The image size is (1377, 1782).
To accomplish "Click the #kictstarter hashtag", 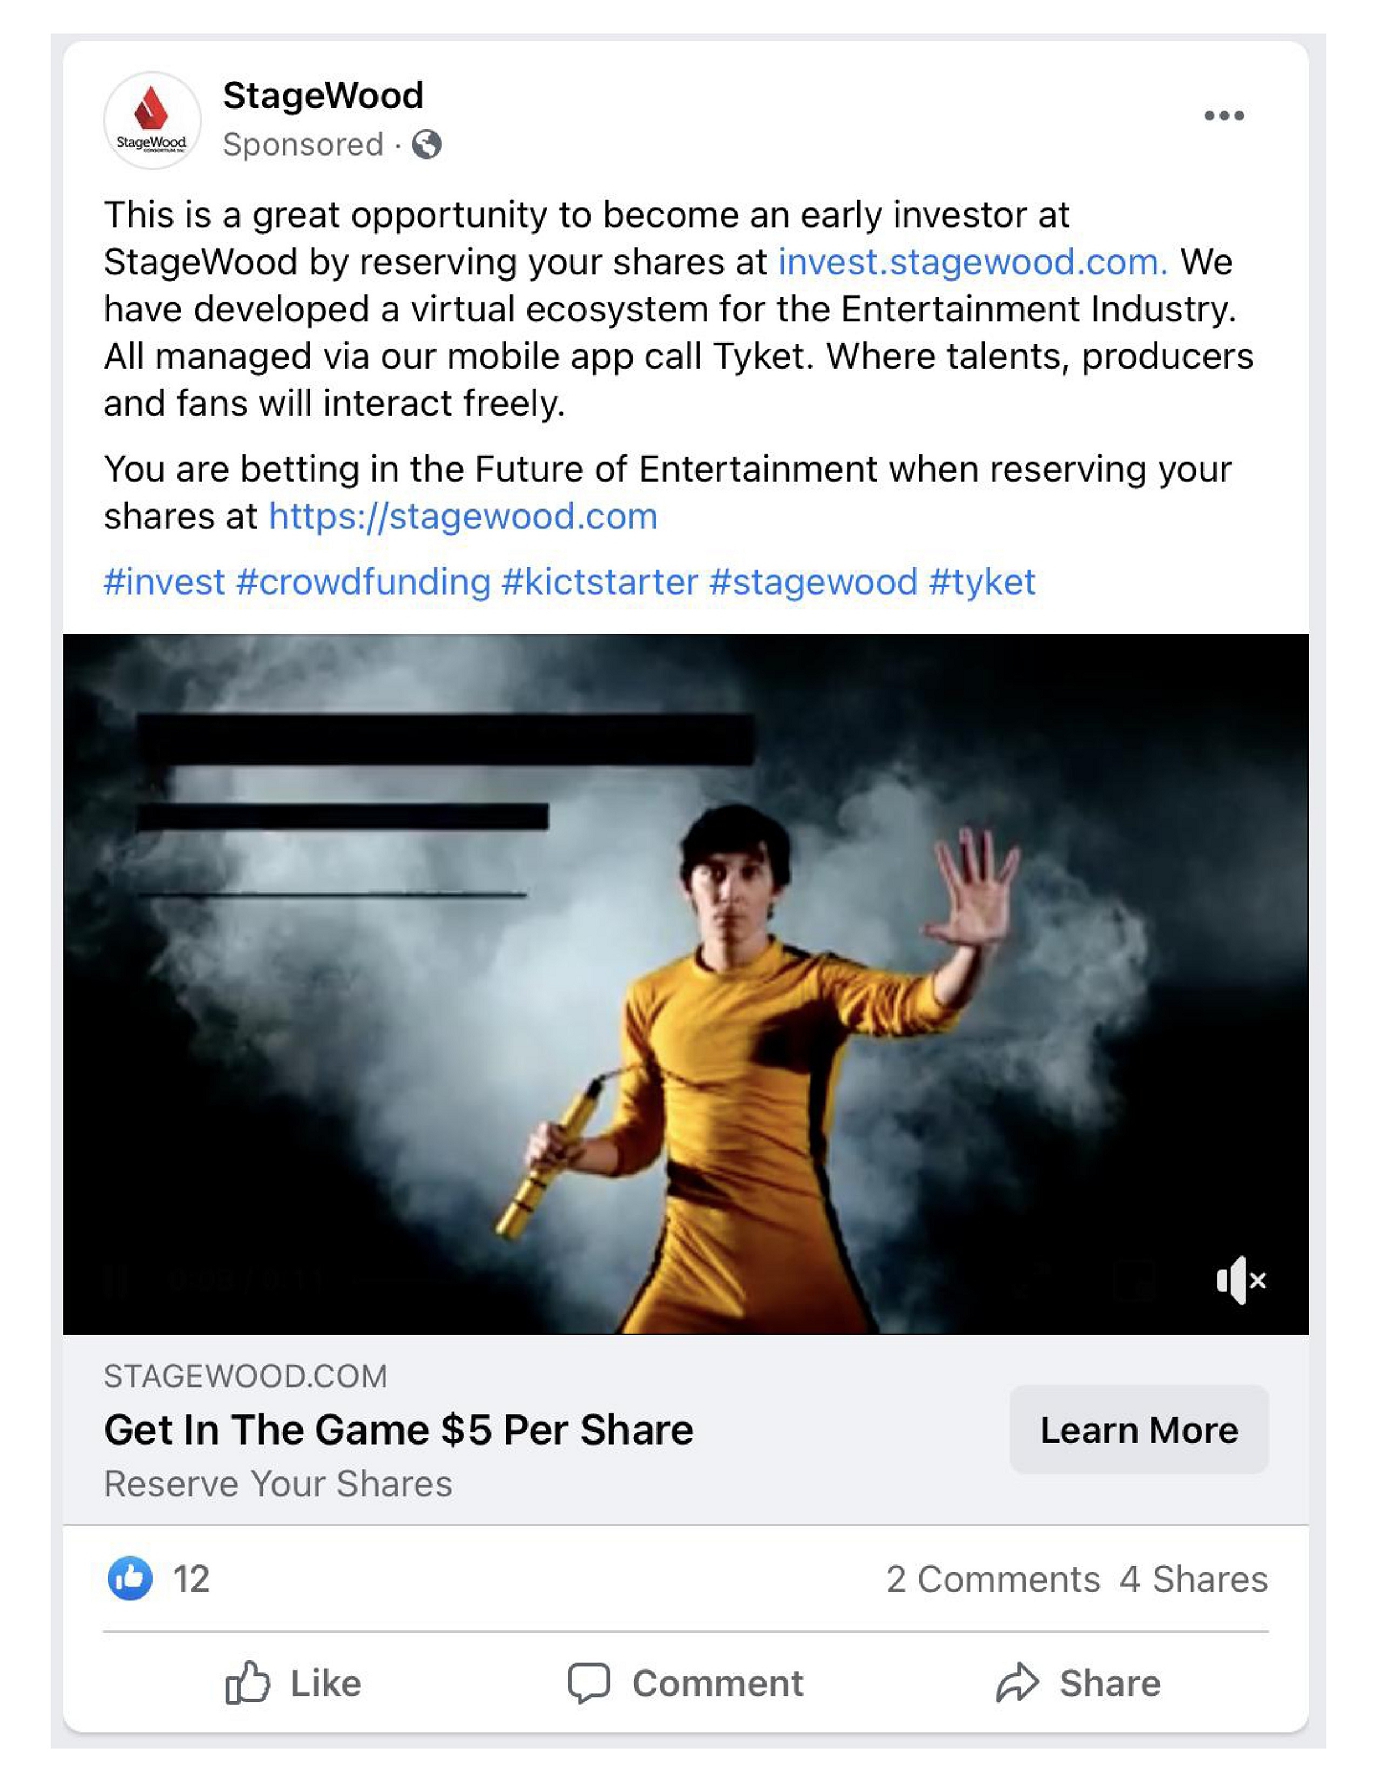I will coord(600,582).
